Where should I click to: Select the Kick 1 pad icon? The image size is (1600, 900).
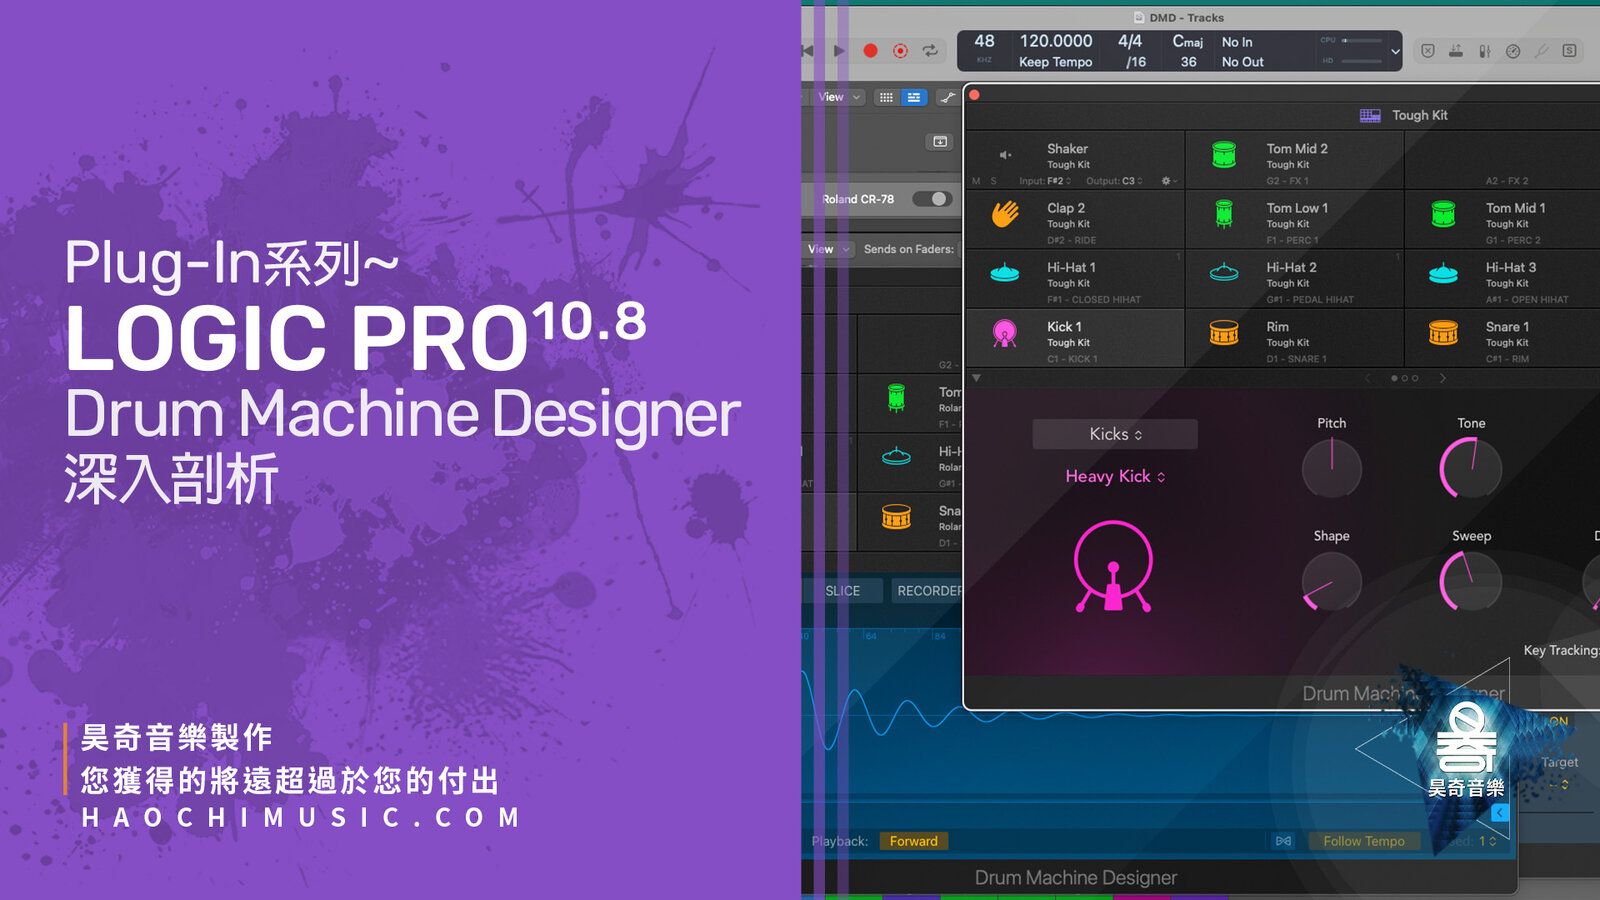click(x=1005, y=333)
